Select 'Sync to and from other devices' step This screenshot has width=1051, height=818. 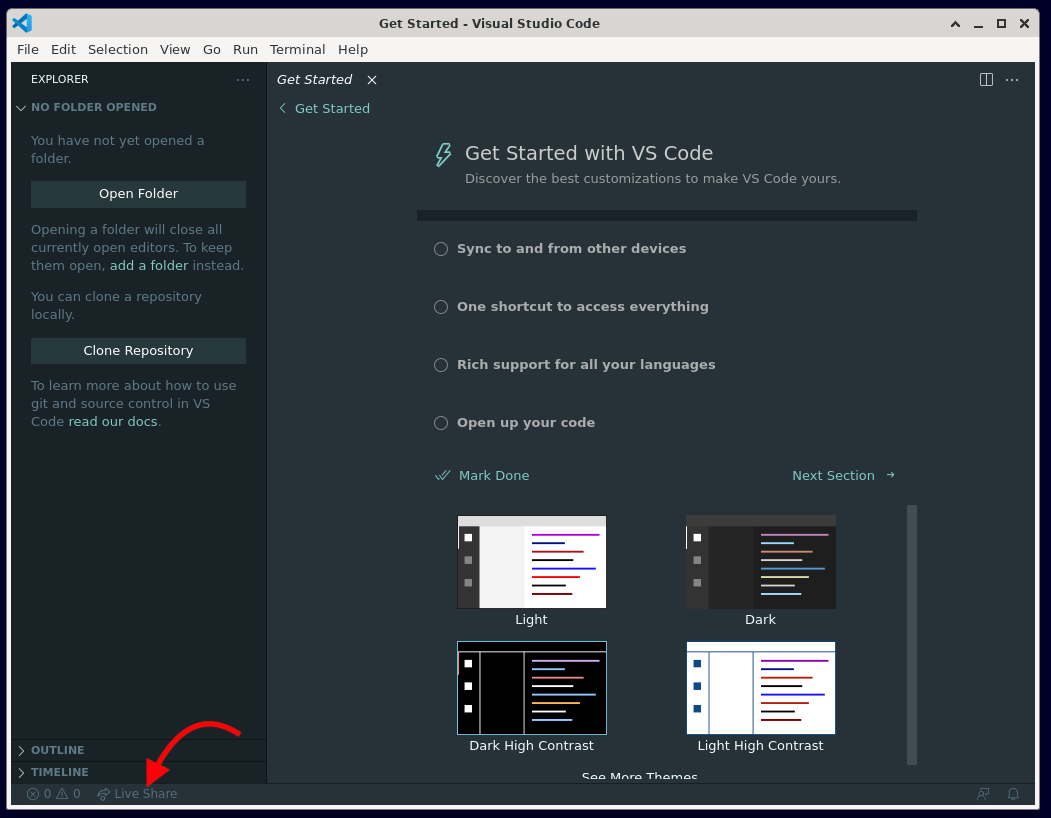click(x=571, y=249)
